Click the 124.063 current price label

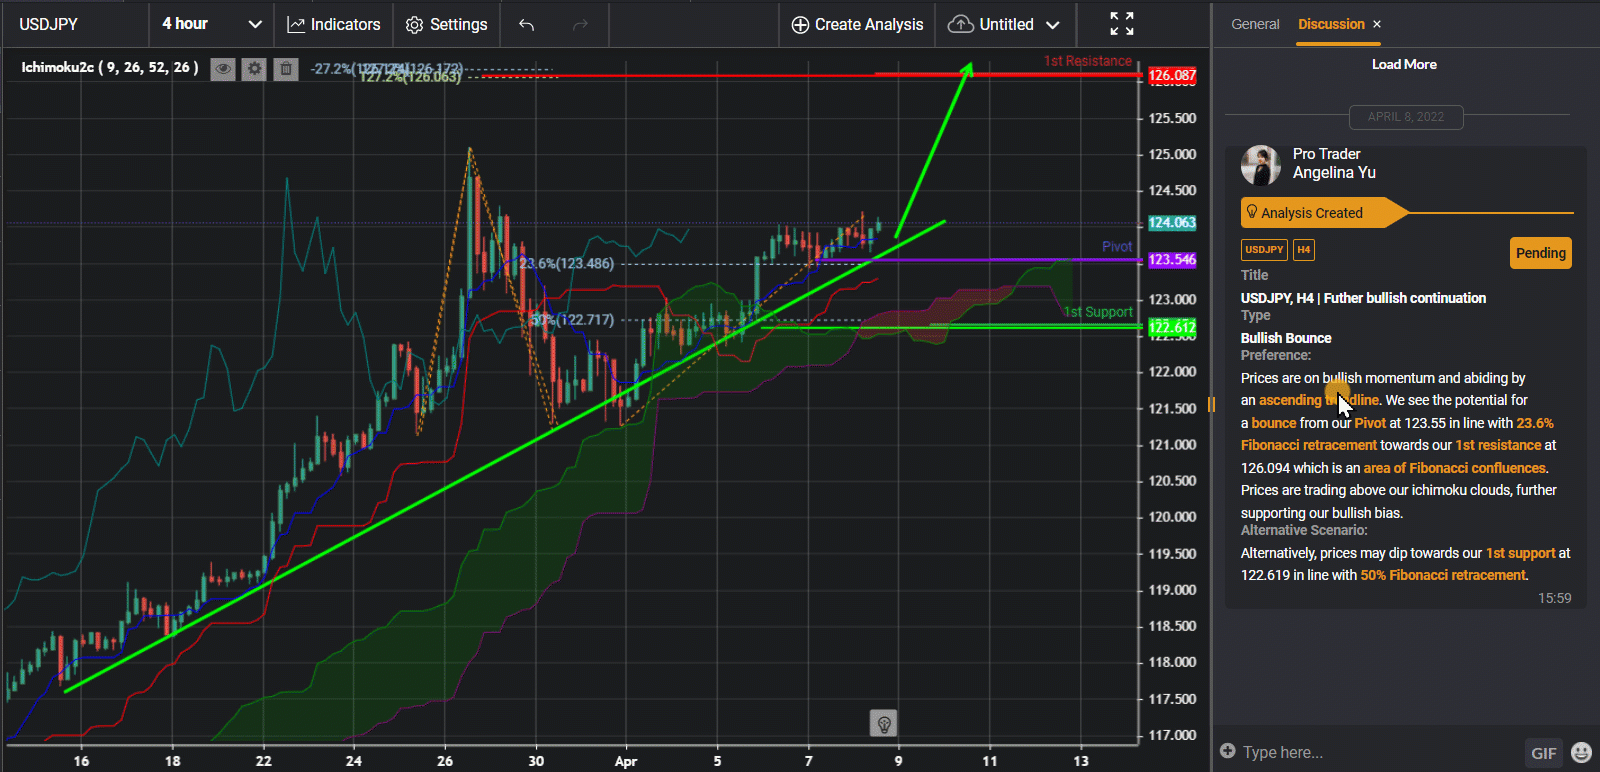(1171, 223)
